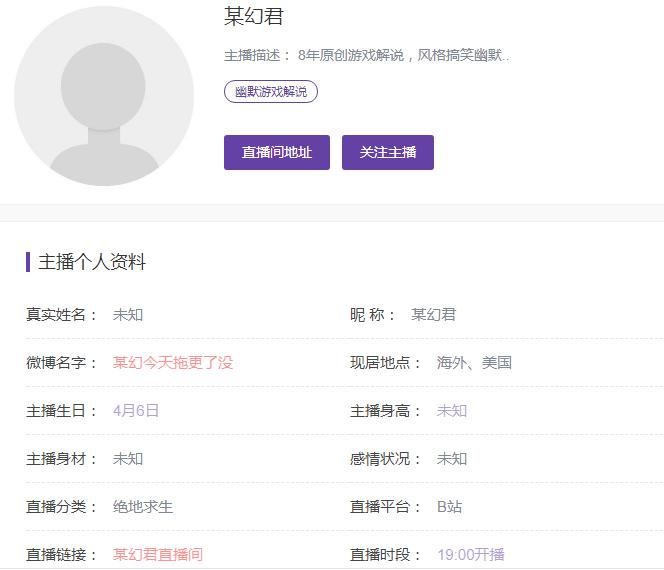Click the 未知 value beside 真实姓名
The height and width of the screenshot is (570, 664).
(128, 315)
